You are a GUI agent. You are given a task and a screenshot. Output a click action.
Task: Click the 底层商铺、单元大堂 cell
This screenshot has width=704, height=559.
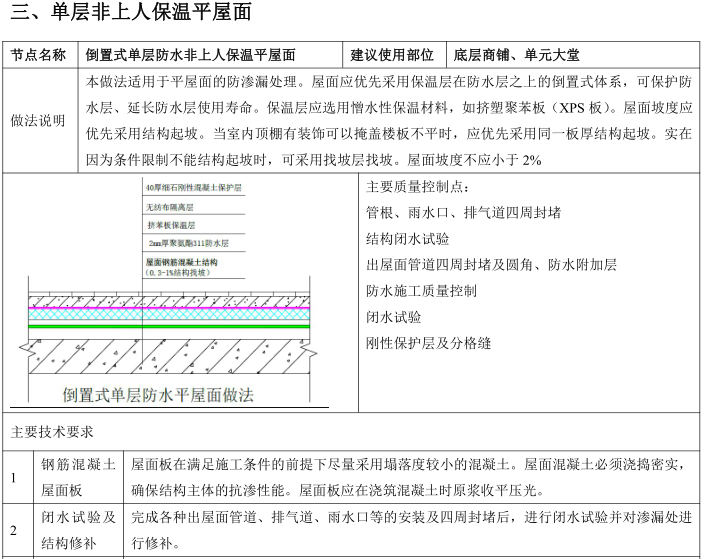[x=516, y=56]
